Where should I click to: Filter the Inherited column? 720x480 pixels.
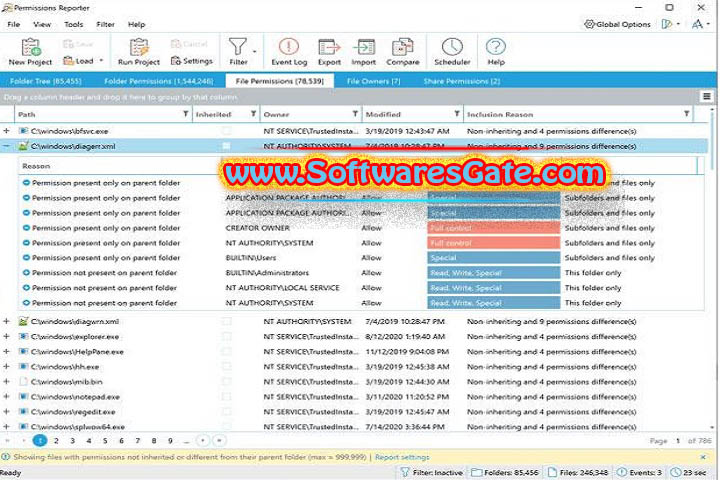point(253,114)
